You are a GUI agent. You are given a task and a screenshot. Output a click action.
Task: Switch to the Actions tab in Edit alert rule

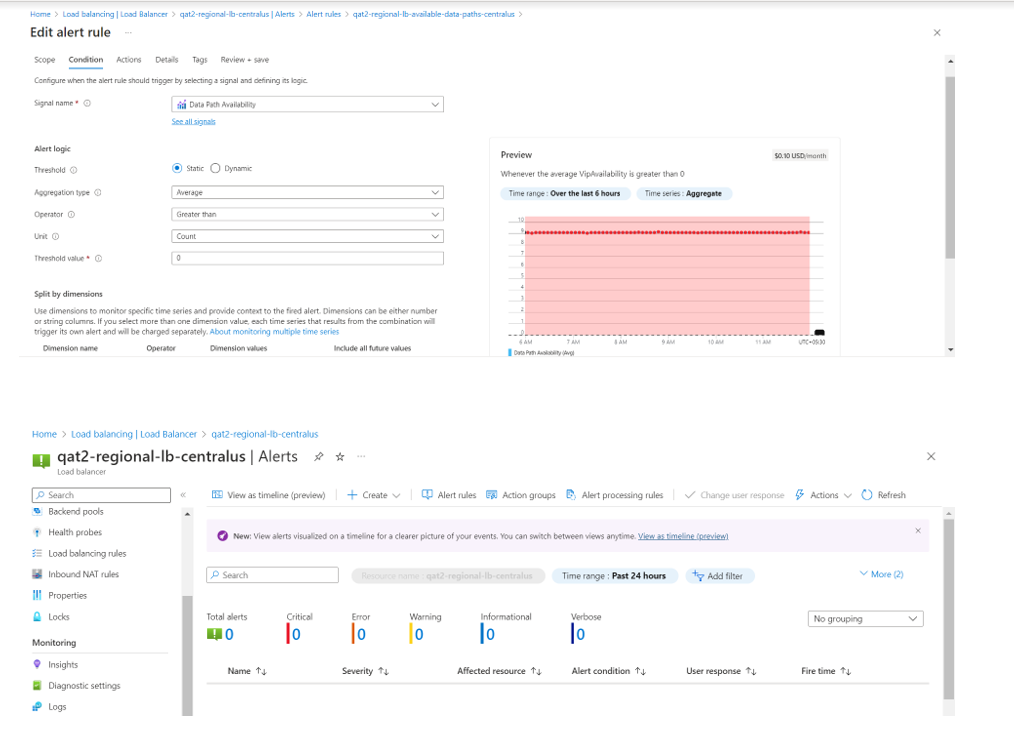(x=129, y=59)
